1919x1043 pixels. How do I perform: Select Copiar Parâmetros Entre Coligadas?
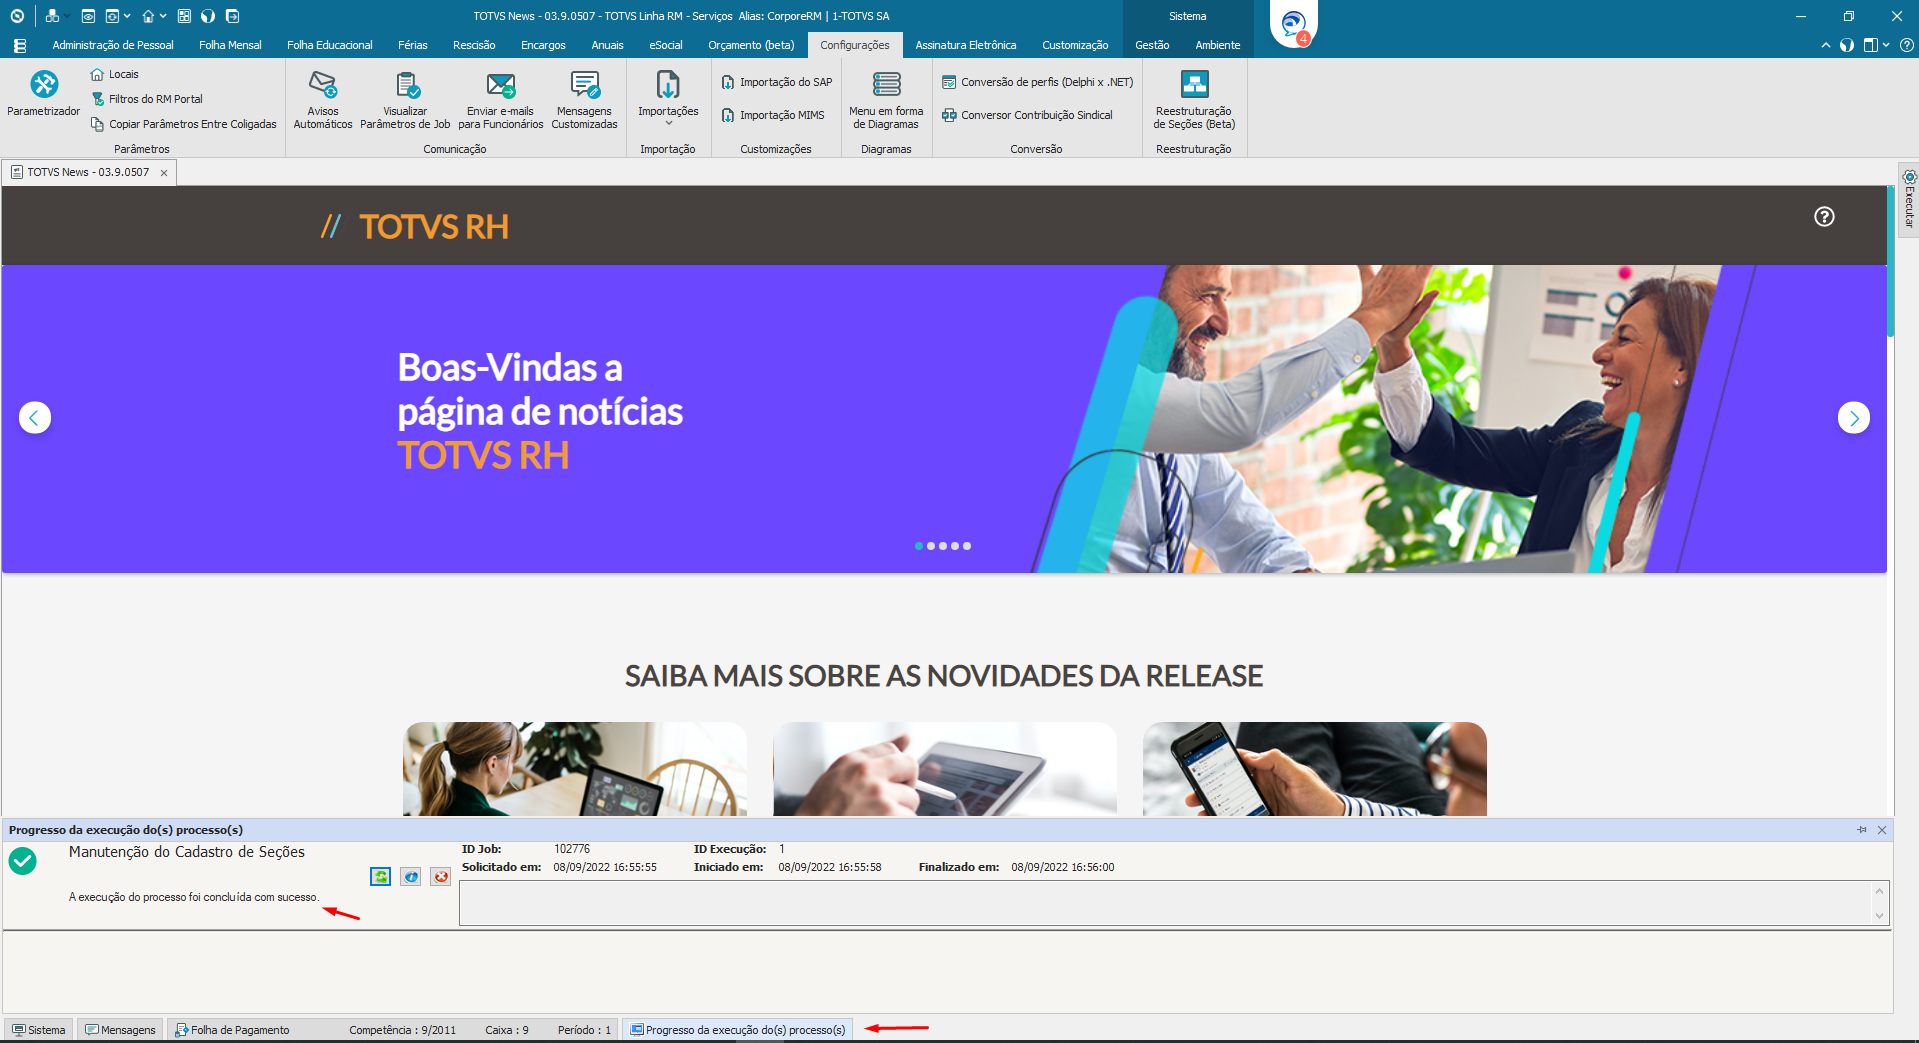[x=183, y=124]
